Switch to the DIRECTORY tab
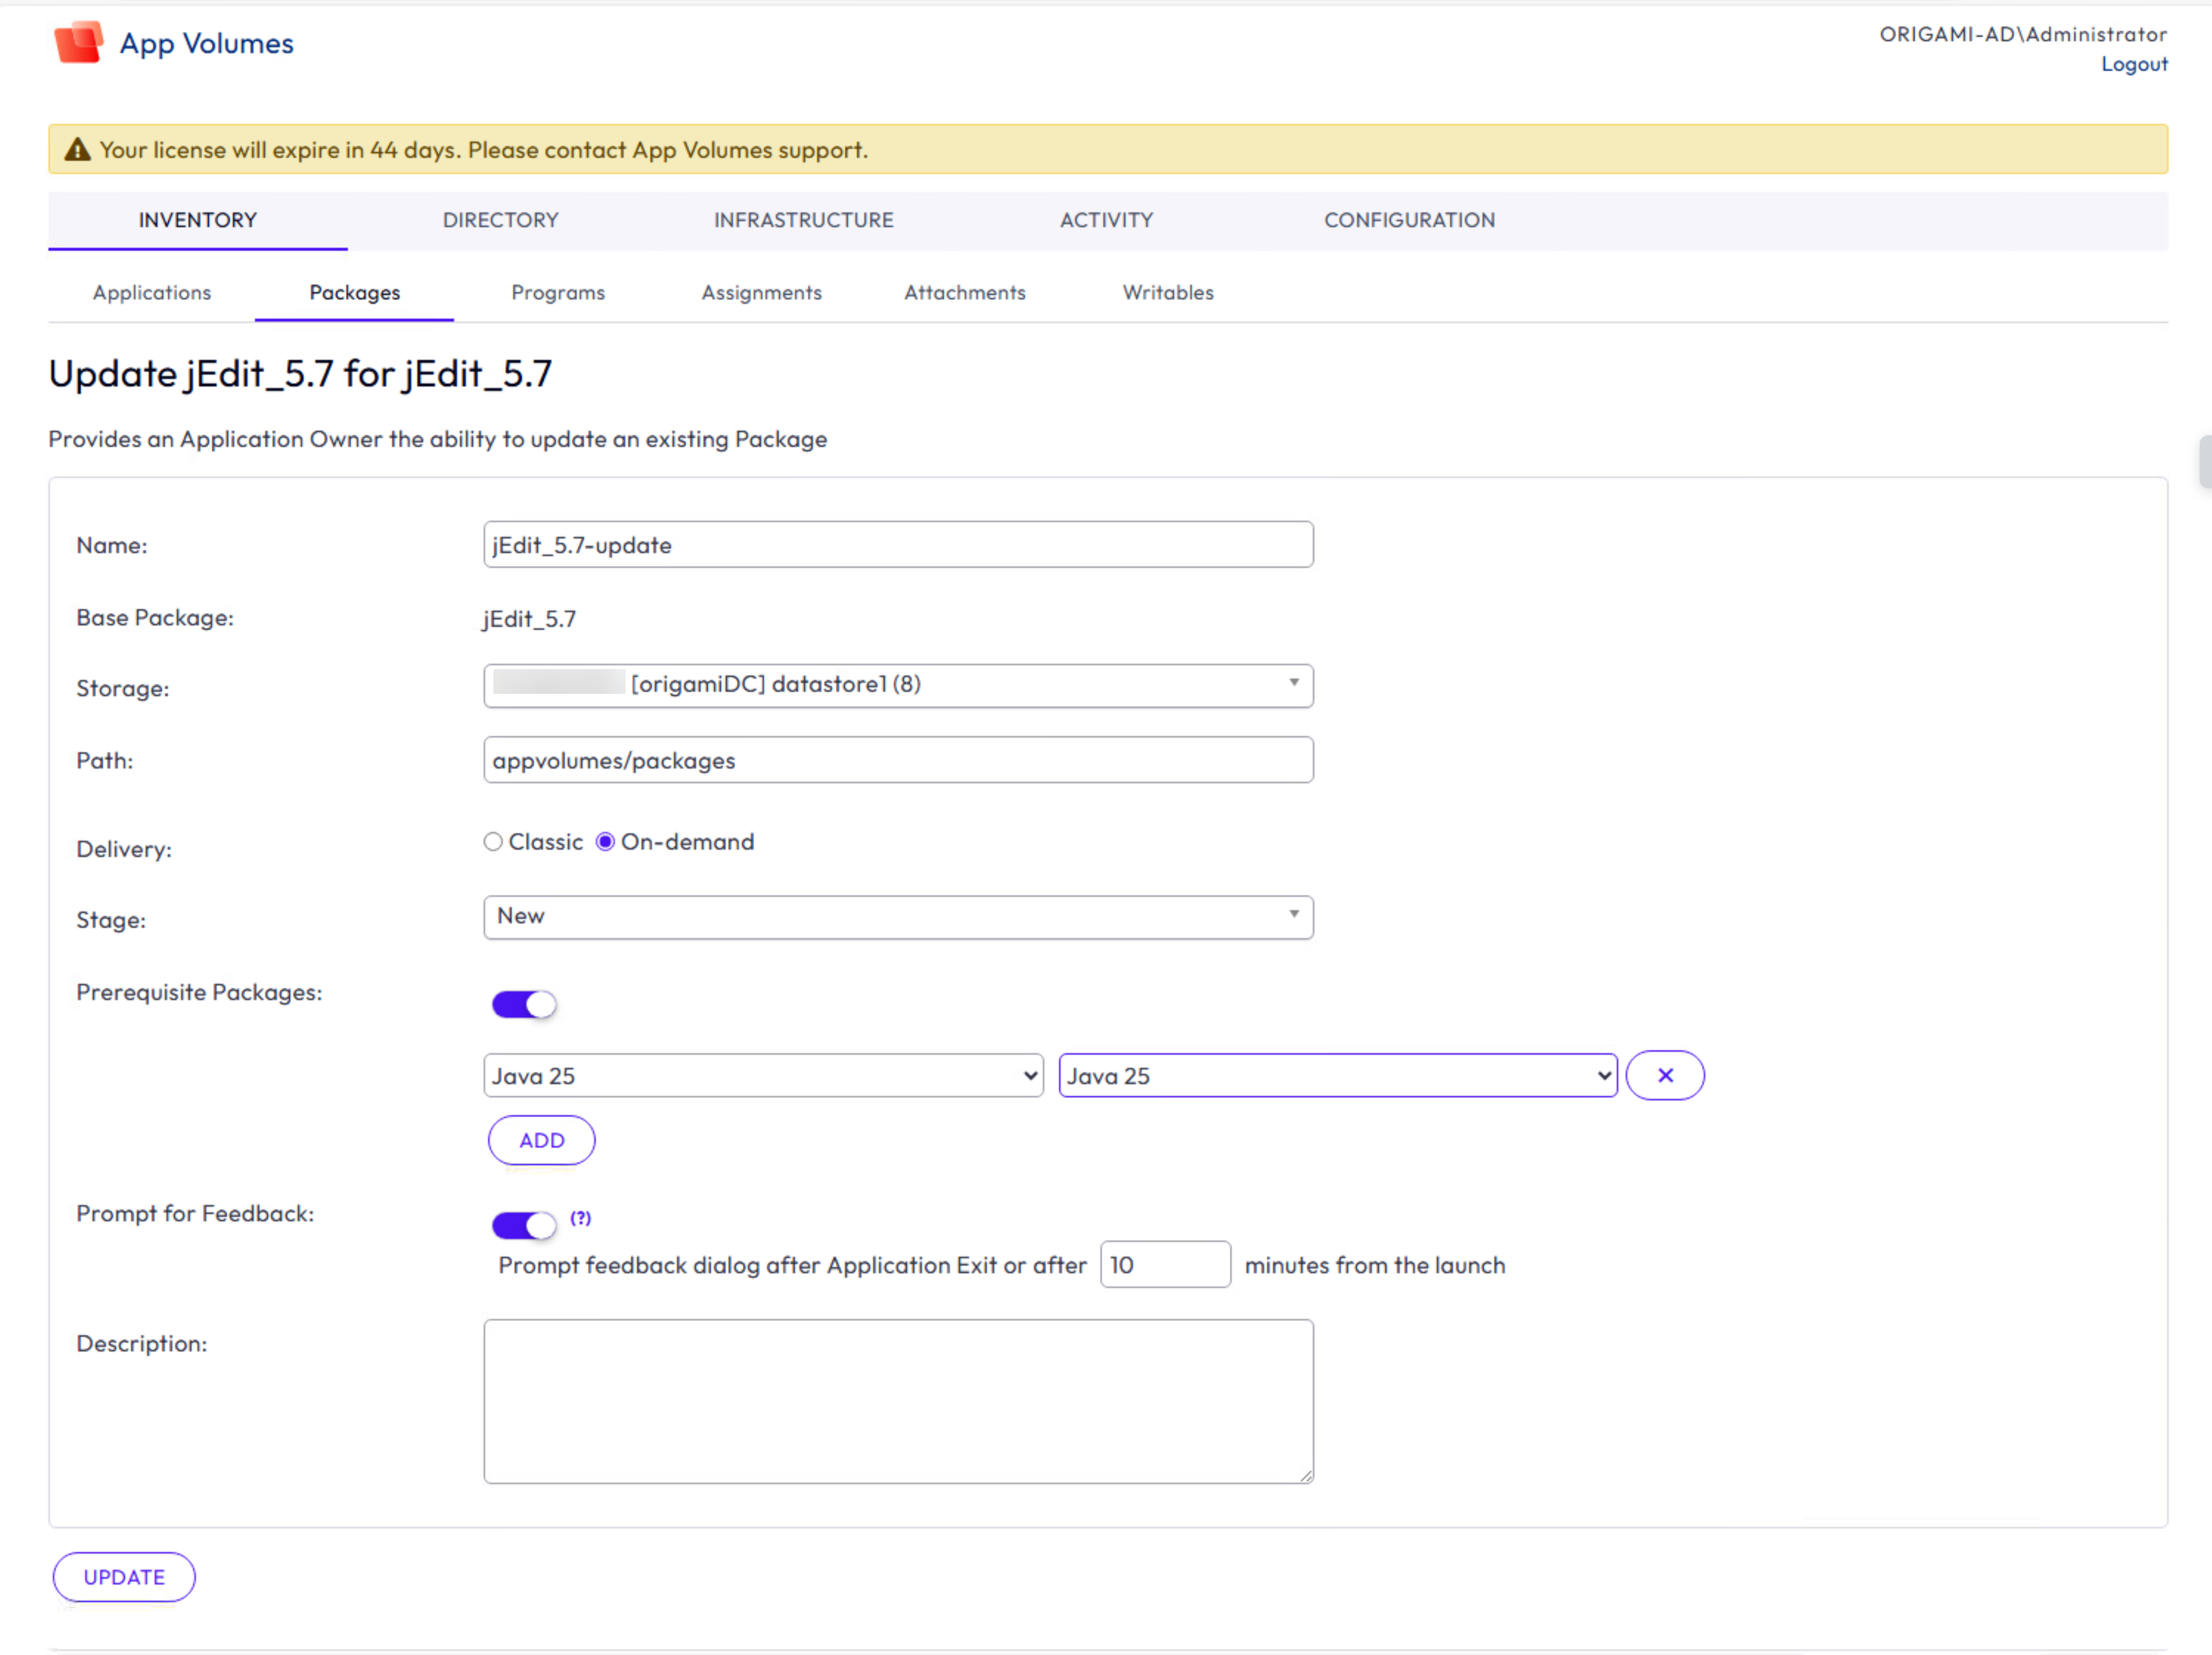The width and height of the screenshot is (2212, 1655). click(501, 220)
